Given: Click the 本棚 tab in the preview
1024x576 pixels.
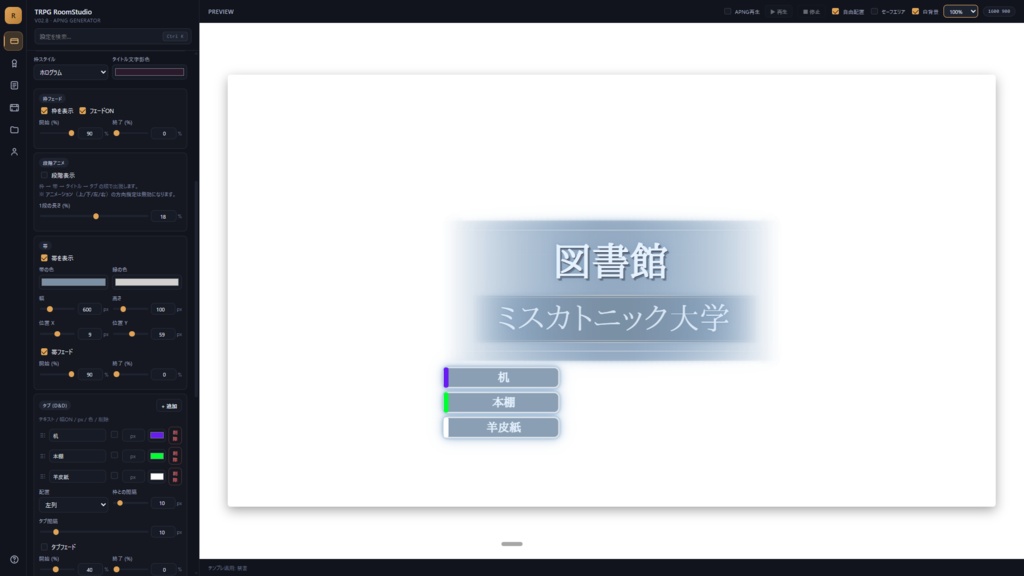Looking at the screenshot, I should click(501, 402).
